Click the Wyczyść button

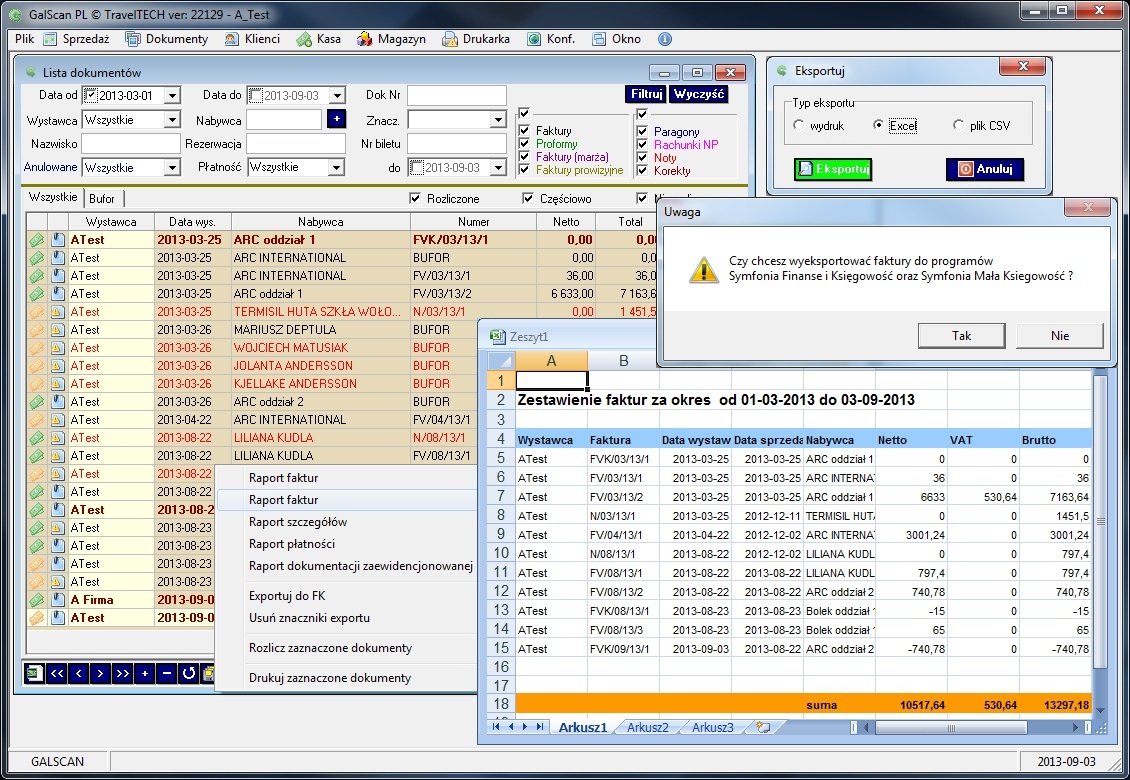[699, 94]
